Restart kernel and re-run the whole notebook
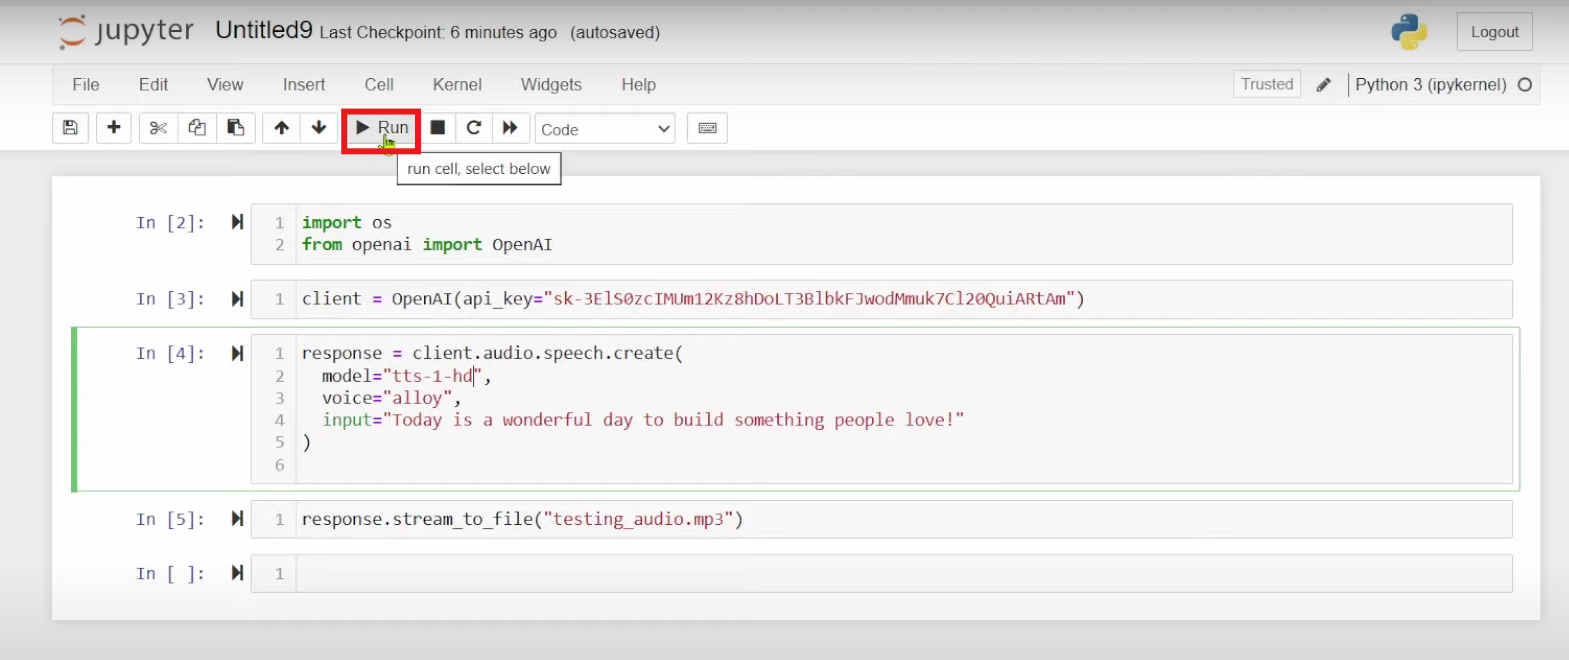 click(x=510, y=128)
